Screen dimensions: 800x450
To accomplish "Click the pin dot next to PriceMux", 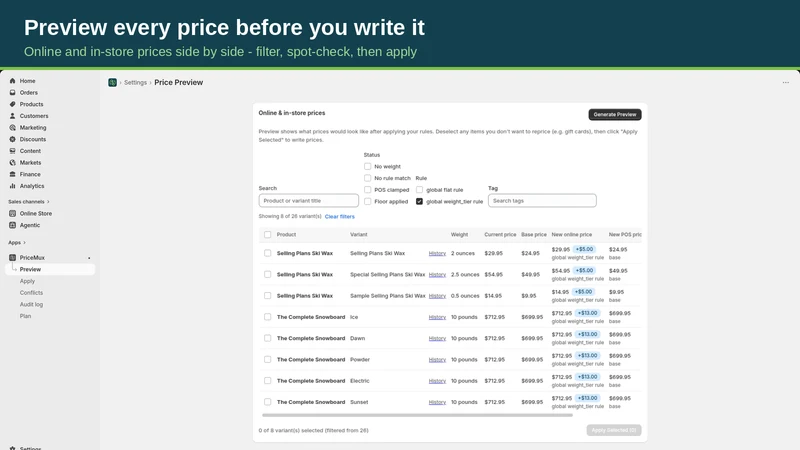I will (89, 258).
